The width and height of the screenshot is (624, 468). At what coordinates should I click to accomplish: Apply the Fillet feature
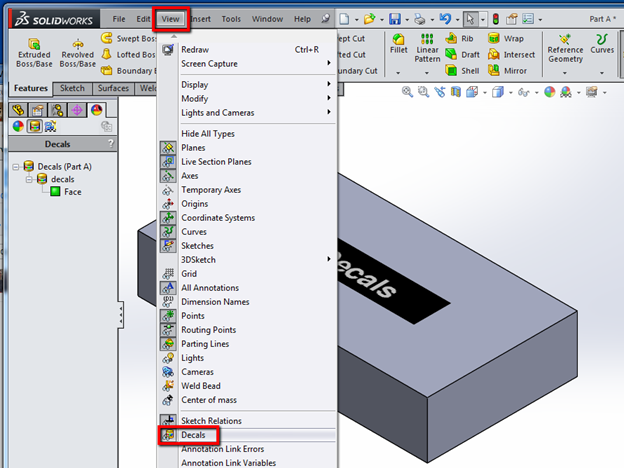(x=398, y=44)
